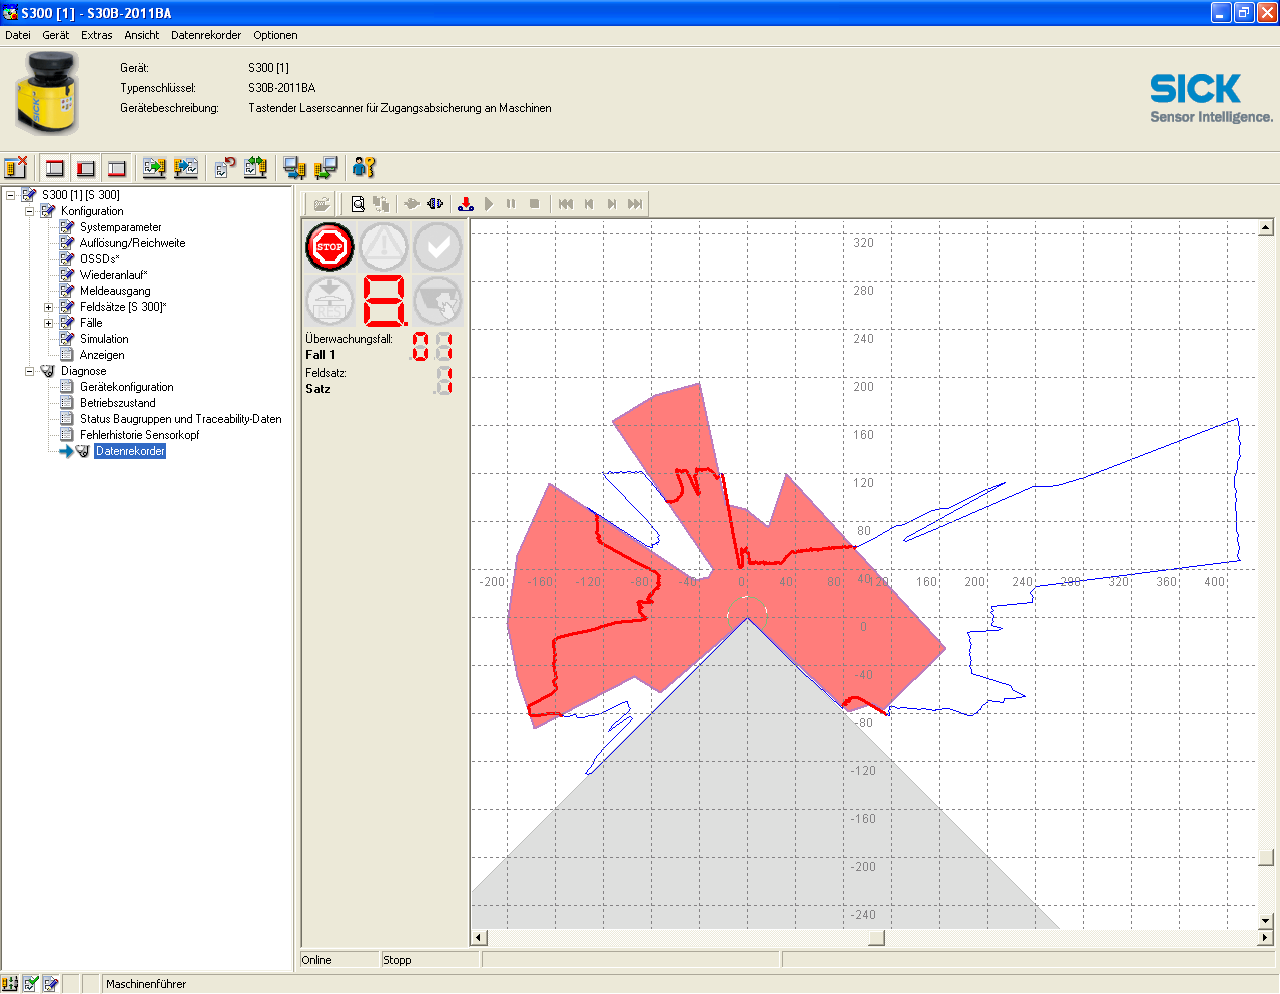The width and height of the screenshot is (1280, 994).
Task: Collapse the Diagnose tree node
Action: click(29, 371)
